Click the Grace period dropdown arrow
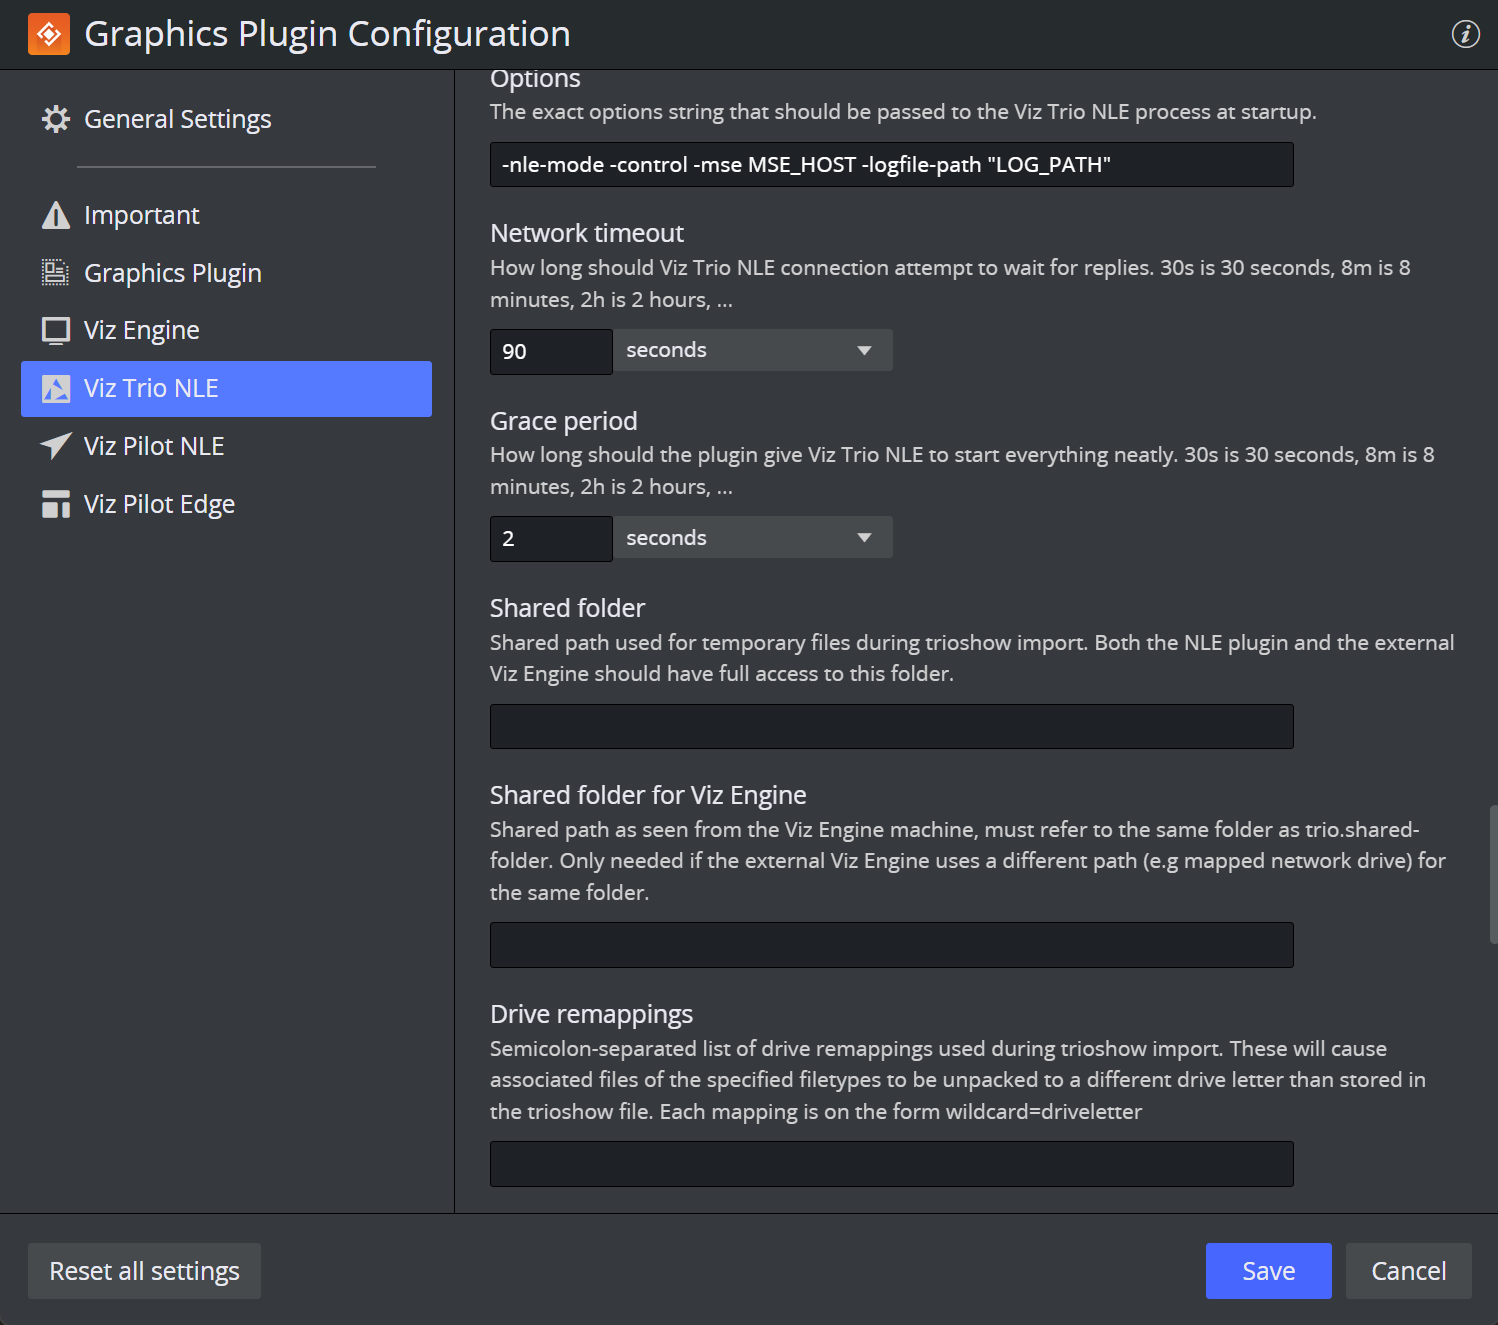The width and height of the screenshot is (1498, 1325). coord(865,538)
